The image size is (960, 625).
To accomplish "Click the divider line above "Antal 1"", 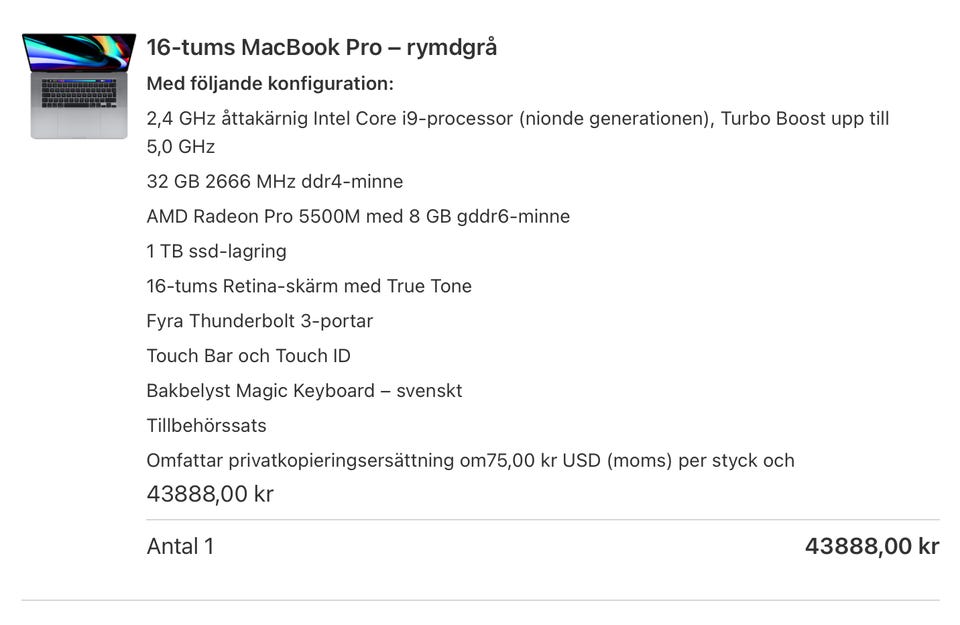I will 542,520.
